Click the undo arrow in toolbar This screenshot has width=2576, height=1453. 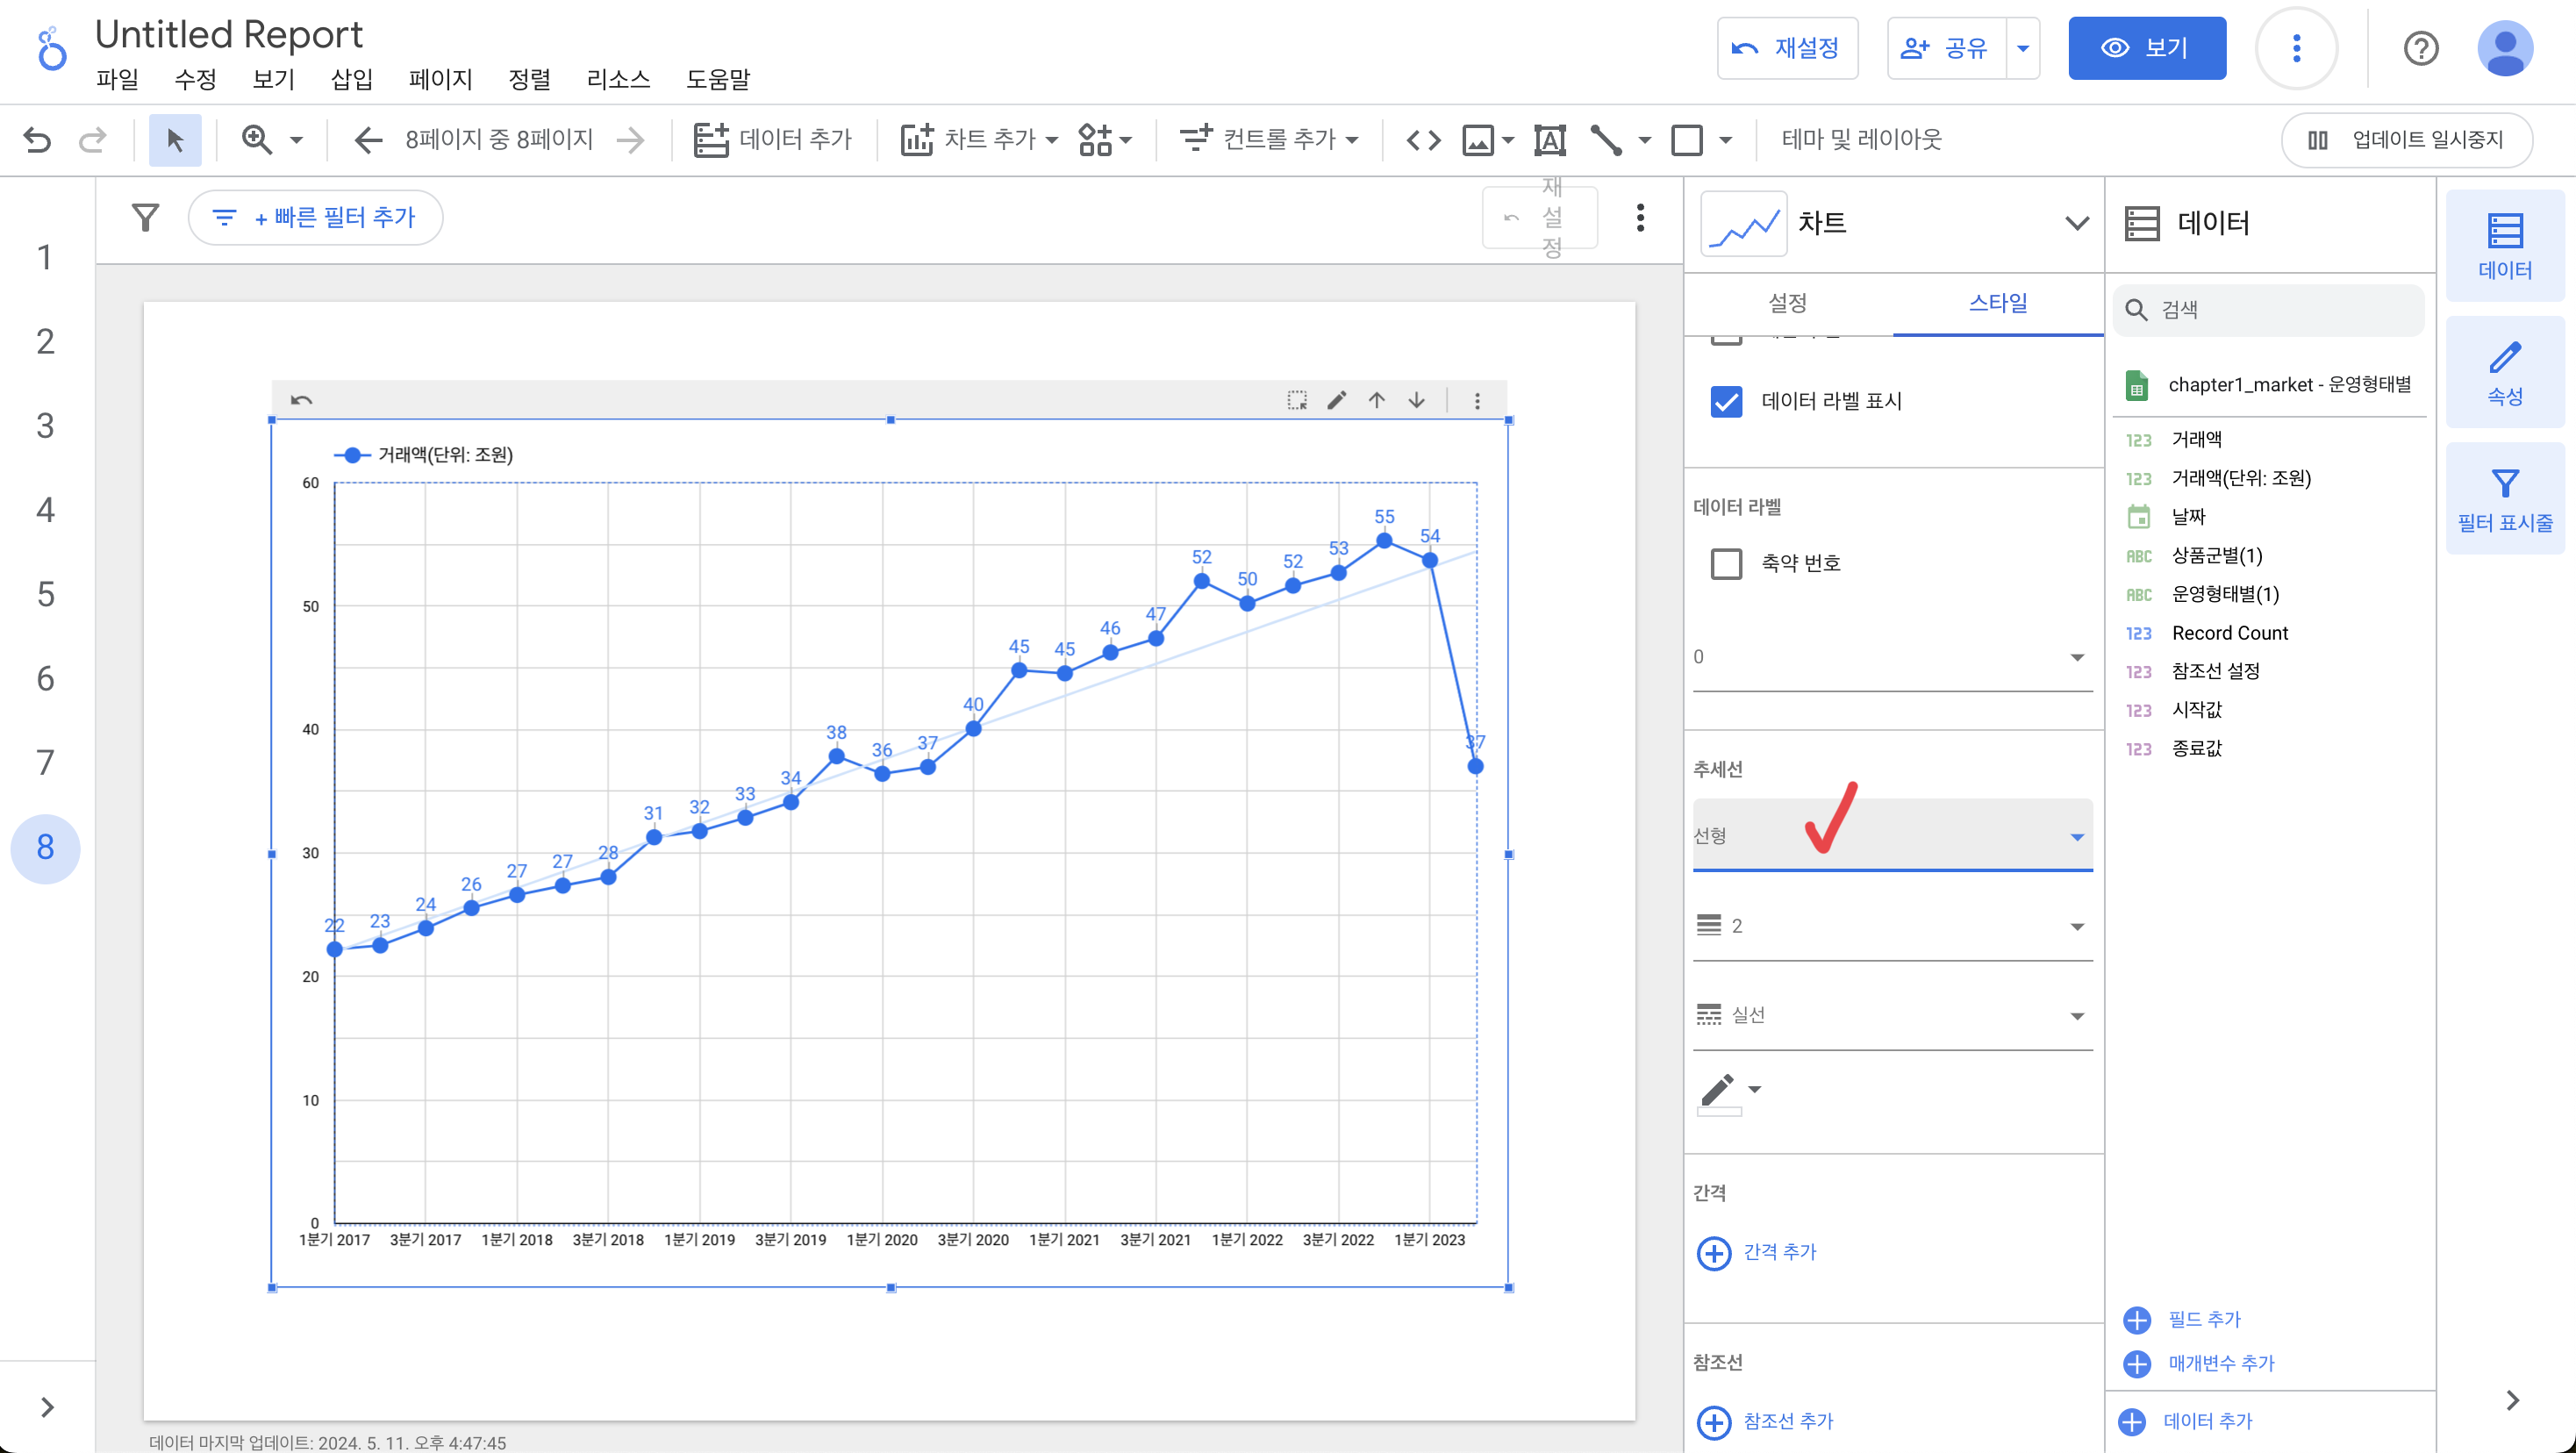coord(37,139)
